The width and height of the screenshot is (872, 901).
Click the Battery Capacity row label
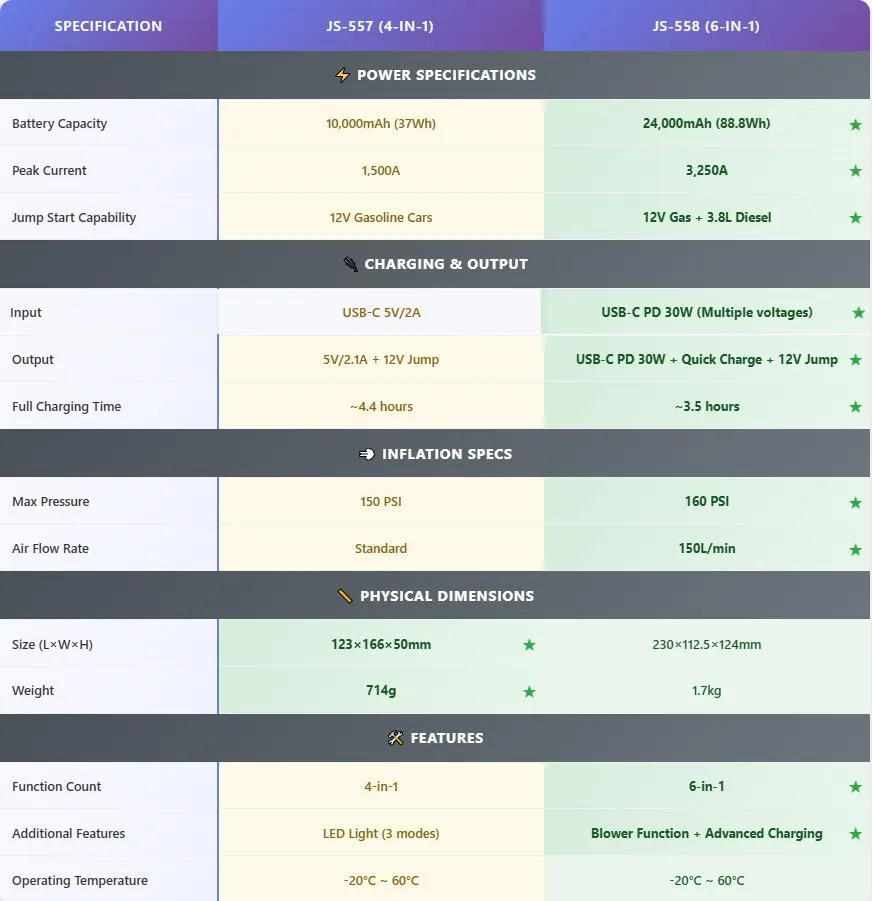click(x=59, y=124)
